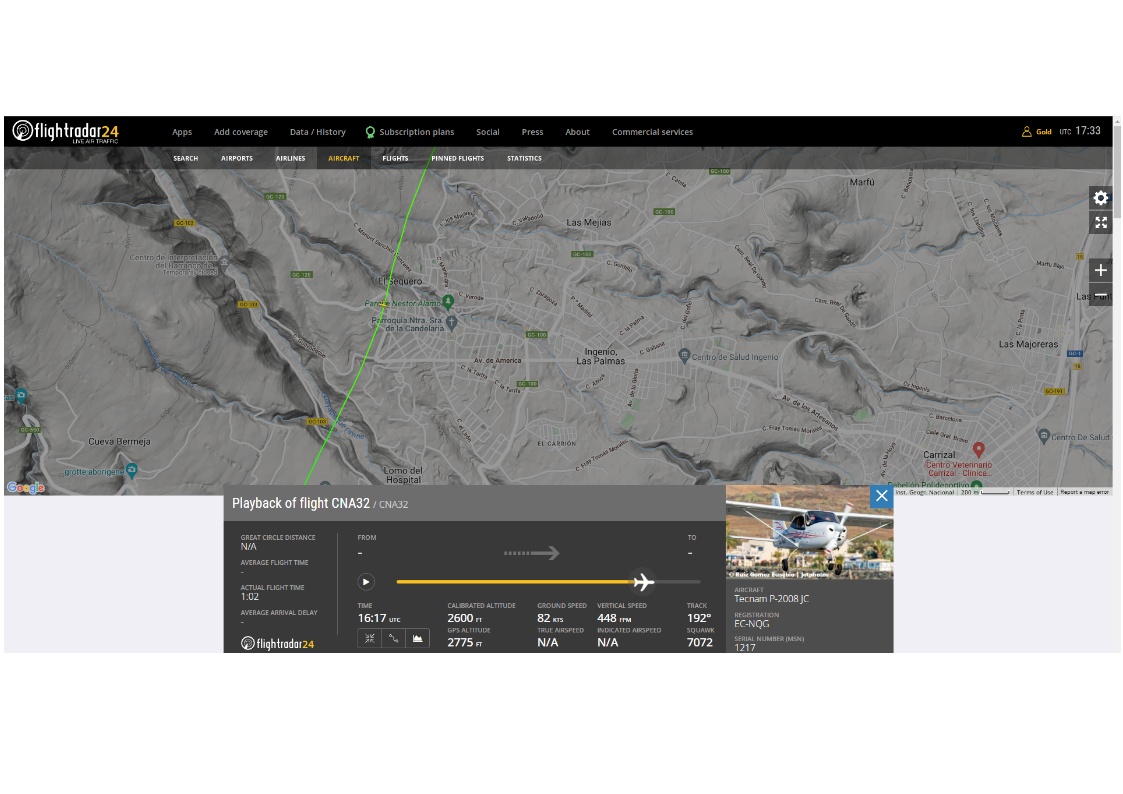The height and width of the screenshot is (794, 1123).
Task: Click the Parroquia Ntra. Sra. church marker
Action: click(x=451, y=323)
